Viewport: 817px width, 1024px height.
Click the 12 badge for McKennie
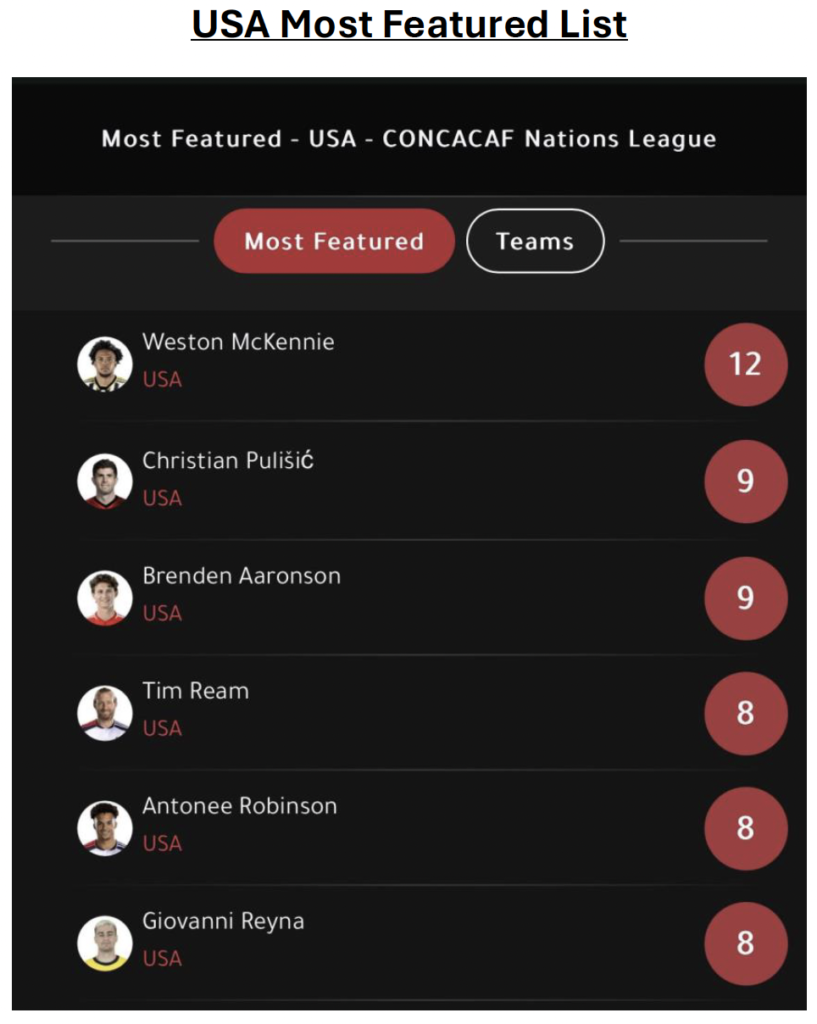point(746,364)
